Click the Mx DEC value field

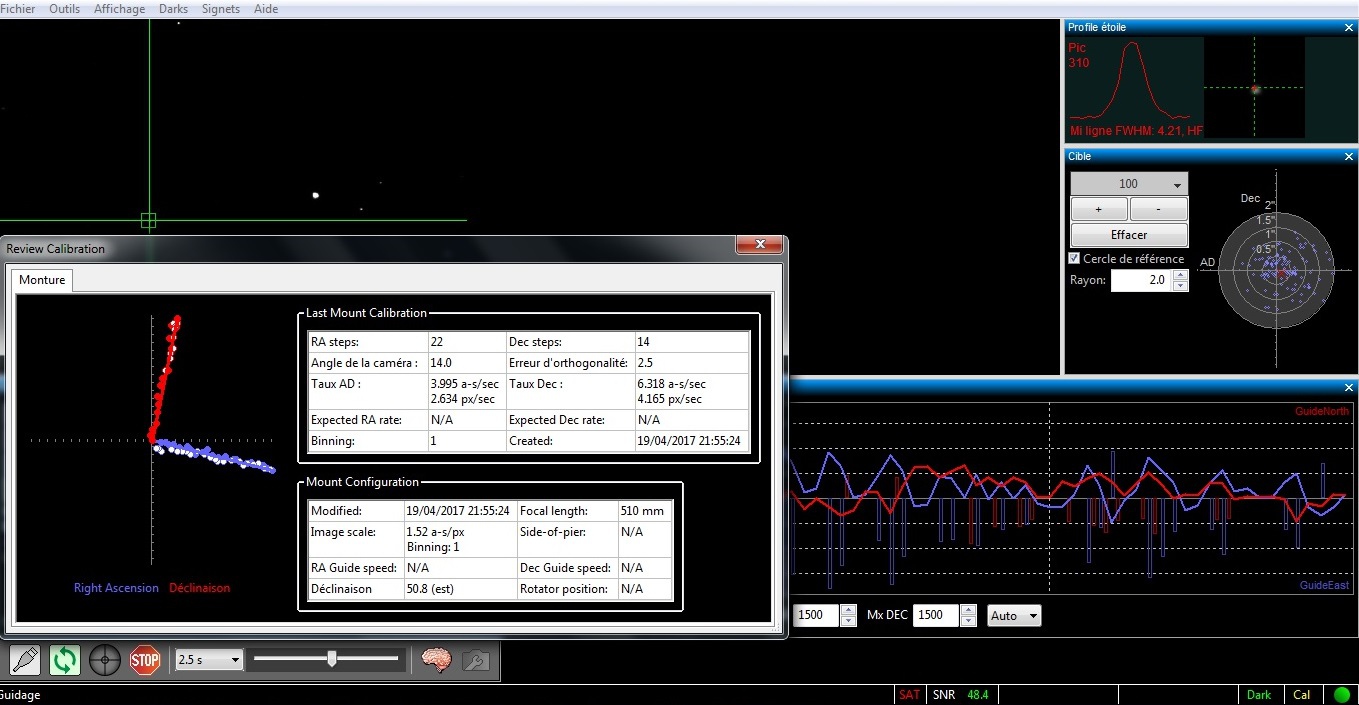coord(935,615)
